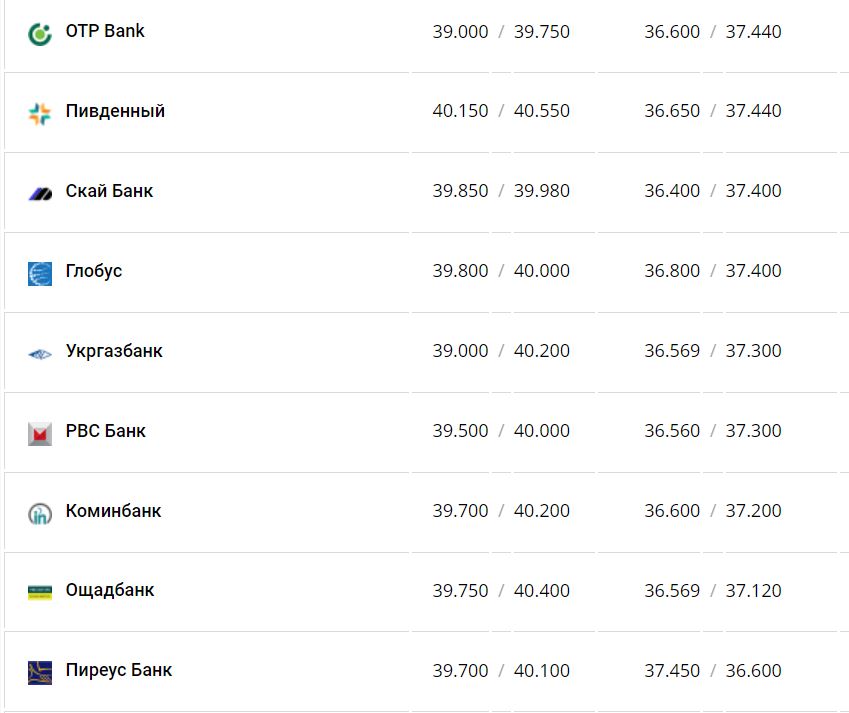Screen dimensions: 849x713
Task: Click the 37.450 / 36.600 rate for Пиреус Банк
Action: pyautogui.click(x=713, y=671)
